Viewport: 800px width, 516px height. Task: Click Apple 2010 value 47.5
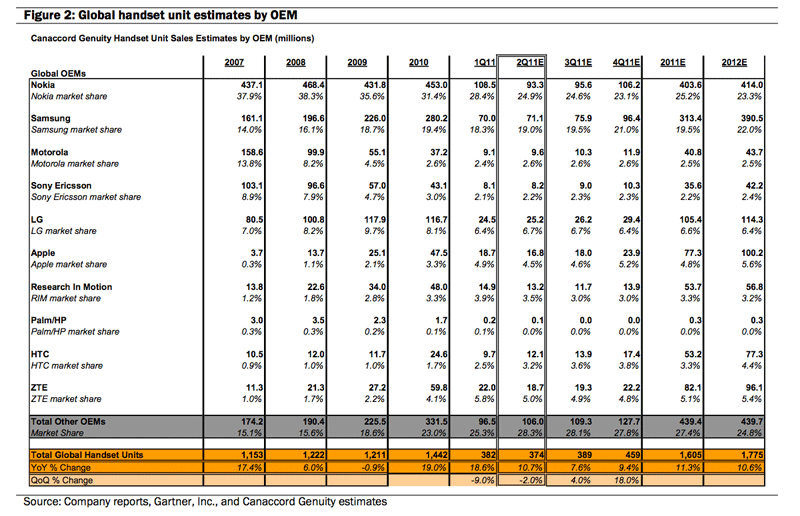[x=439, y=253]
